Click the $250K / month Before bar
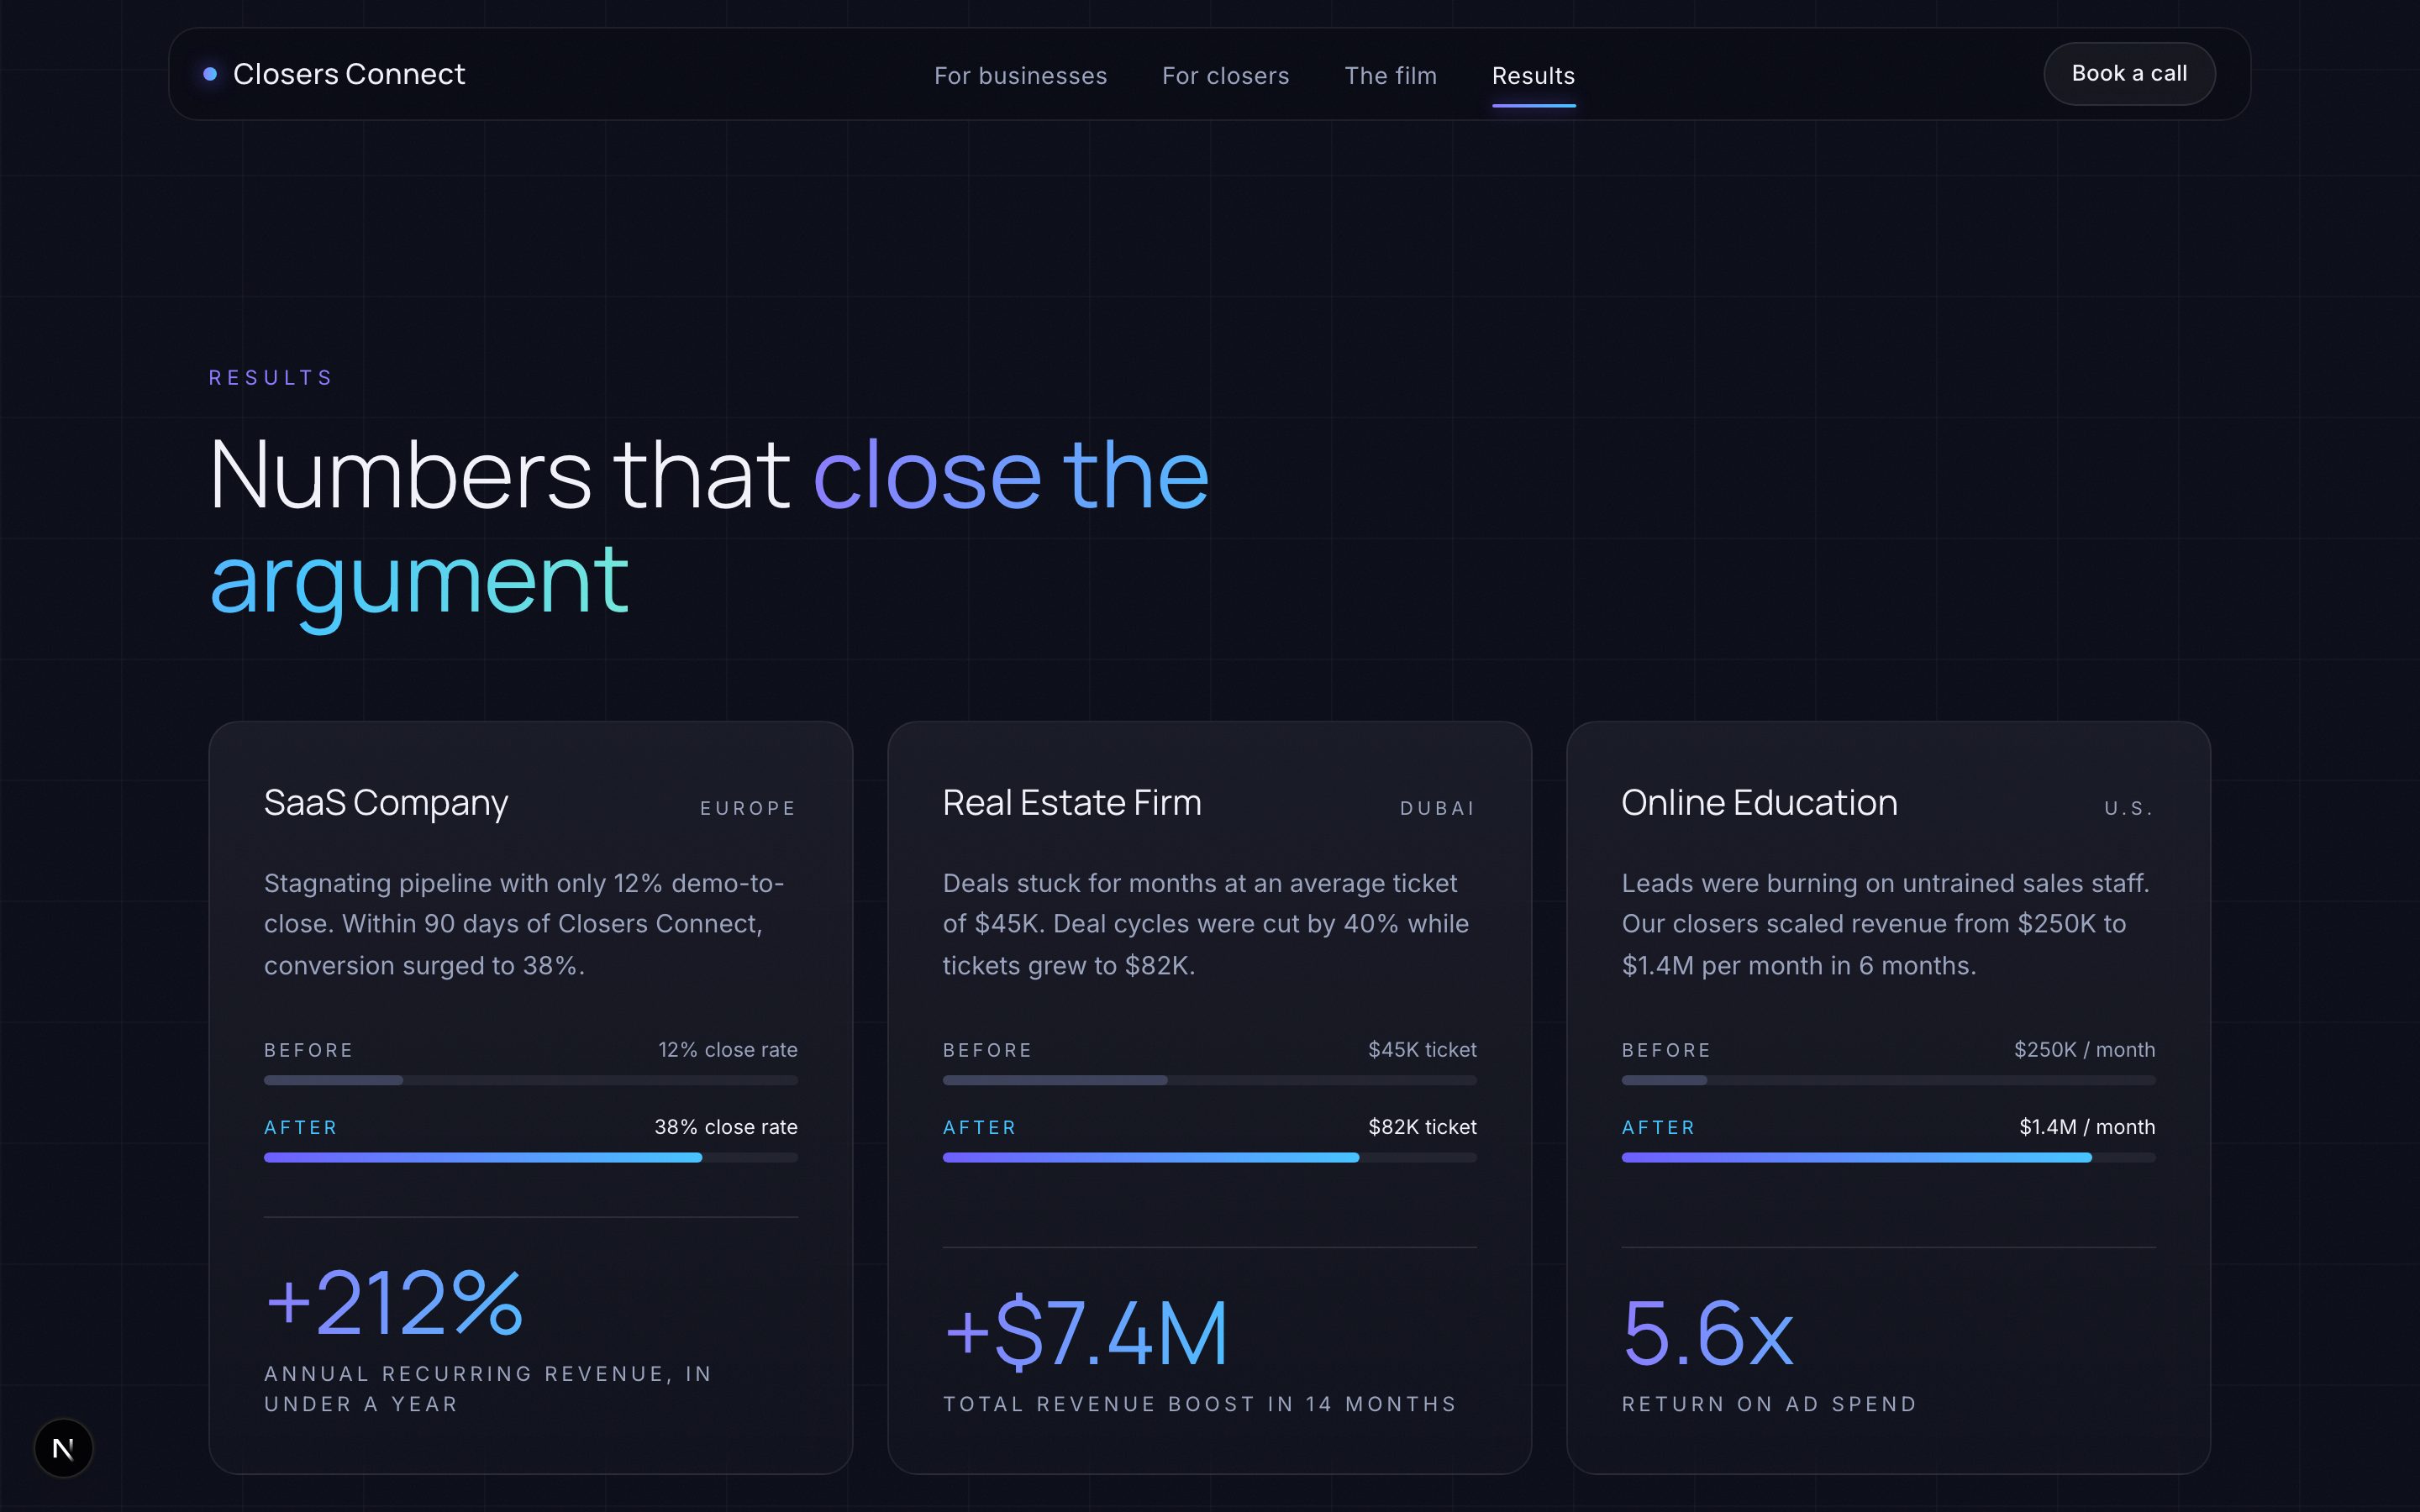The height and width of the screenshot is (1512, 2420). point(1888,1080)
